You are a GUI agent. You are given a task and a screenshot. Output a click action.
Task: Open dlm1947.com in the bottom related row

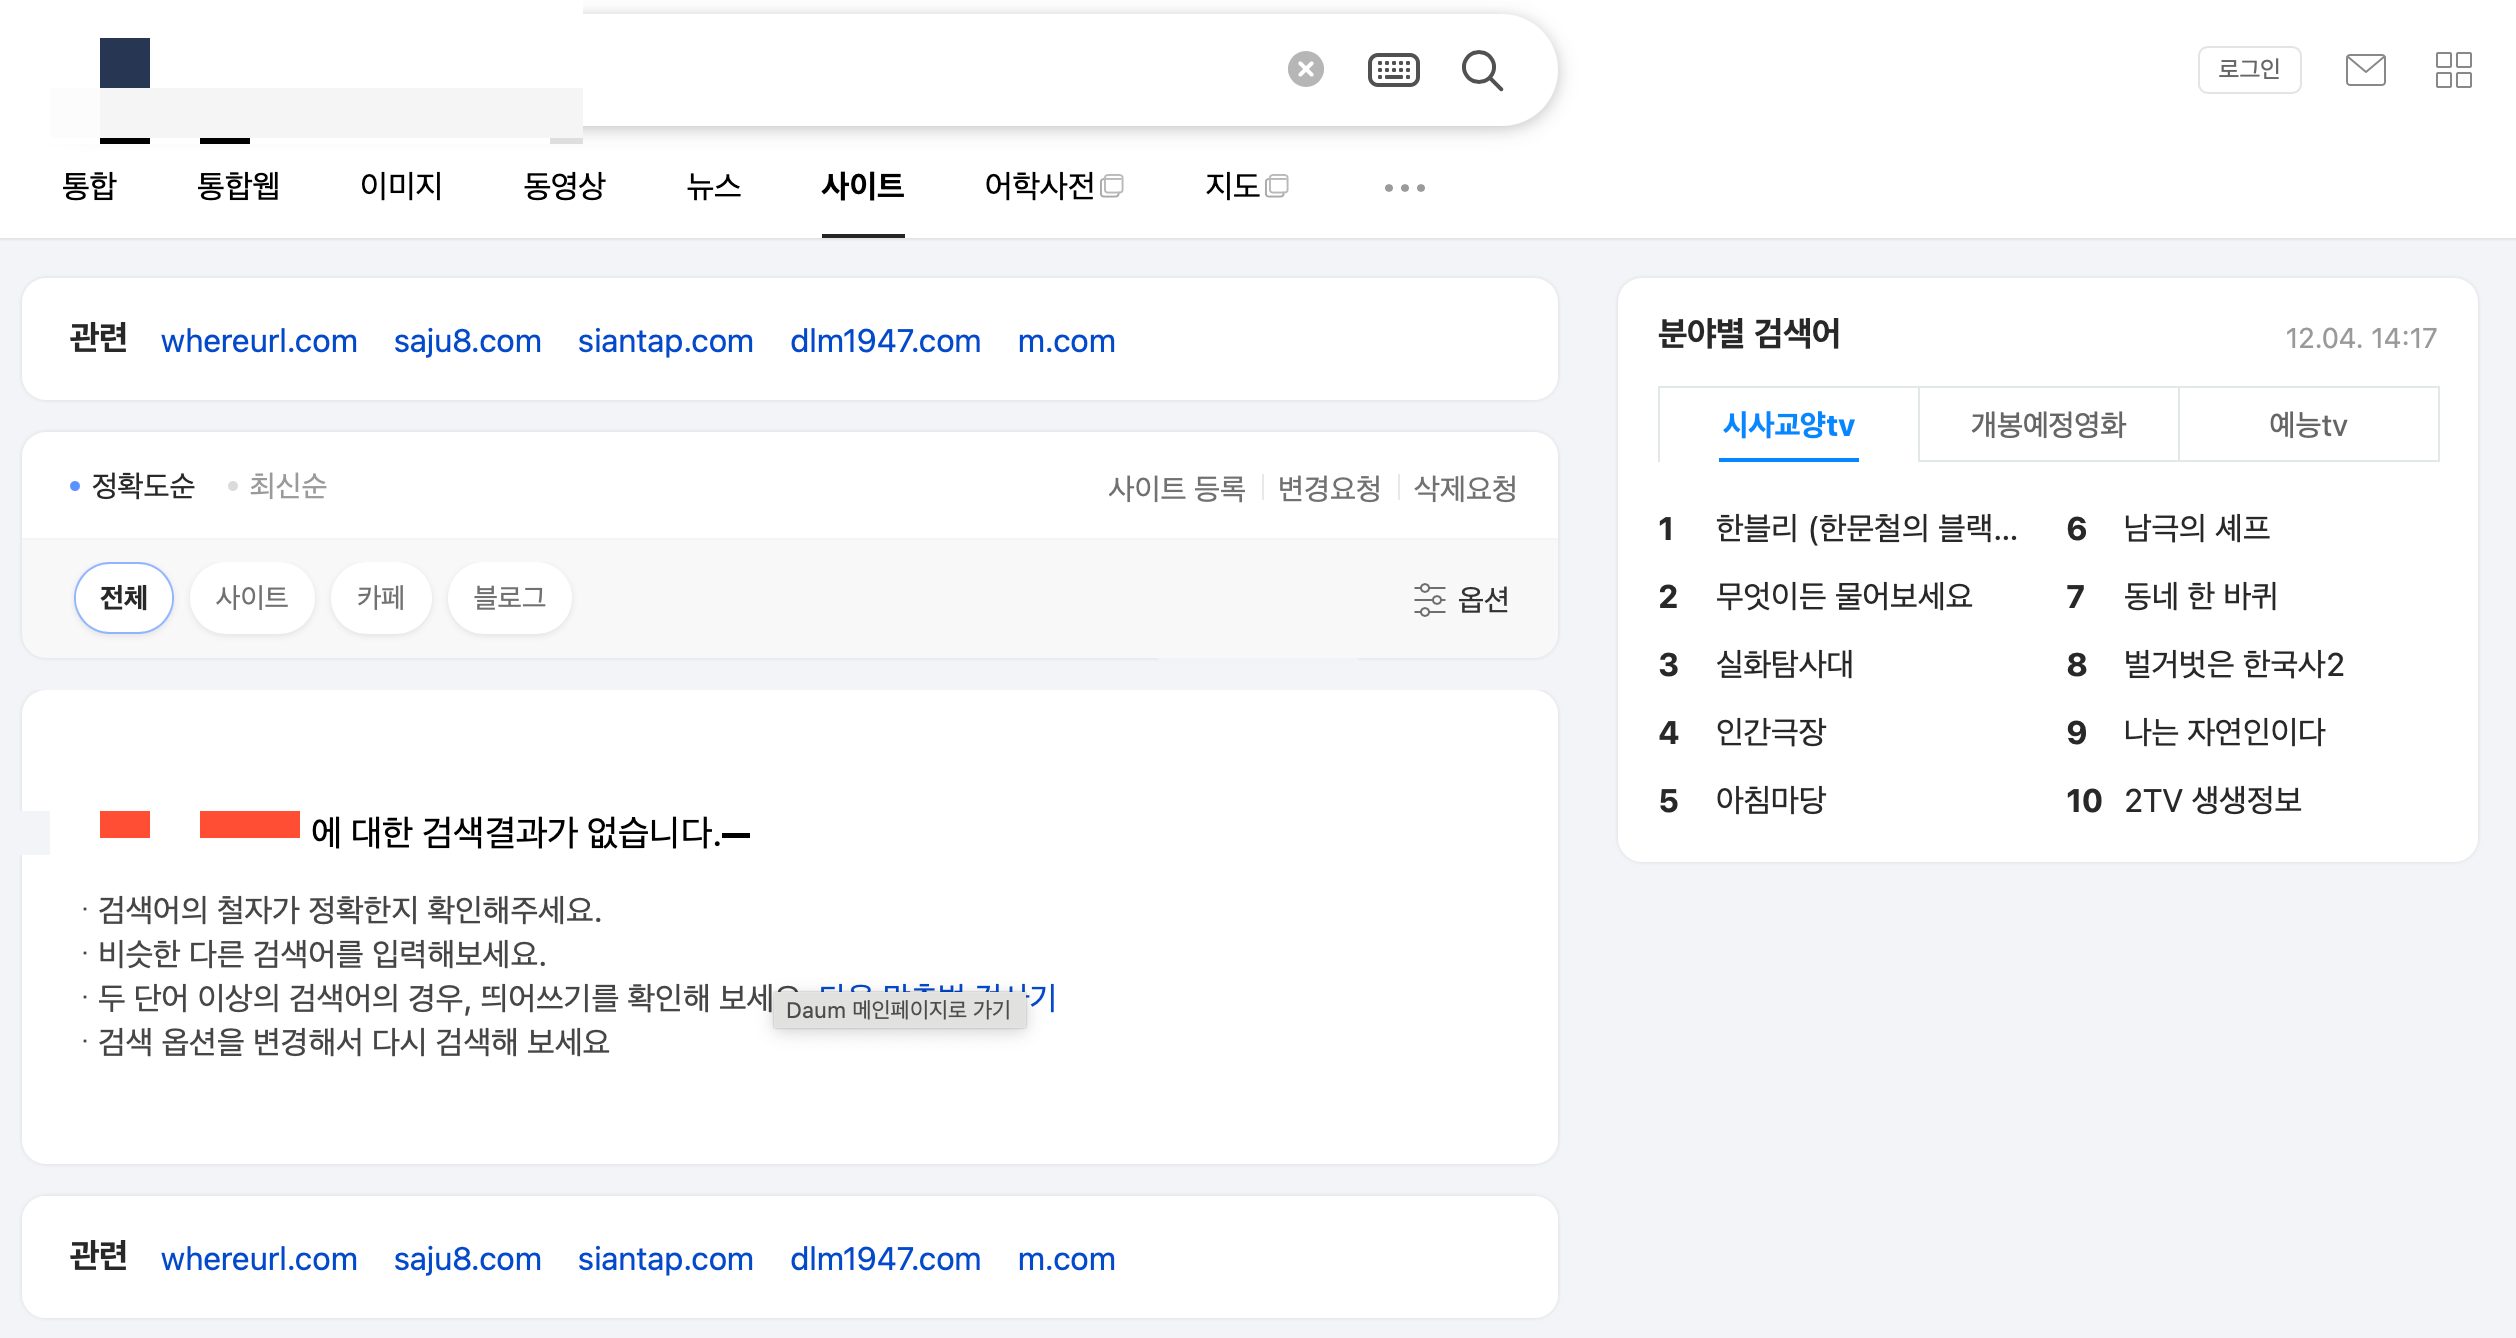coord(885,1259)
